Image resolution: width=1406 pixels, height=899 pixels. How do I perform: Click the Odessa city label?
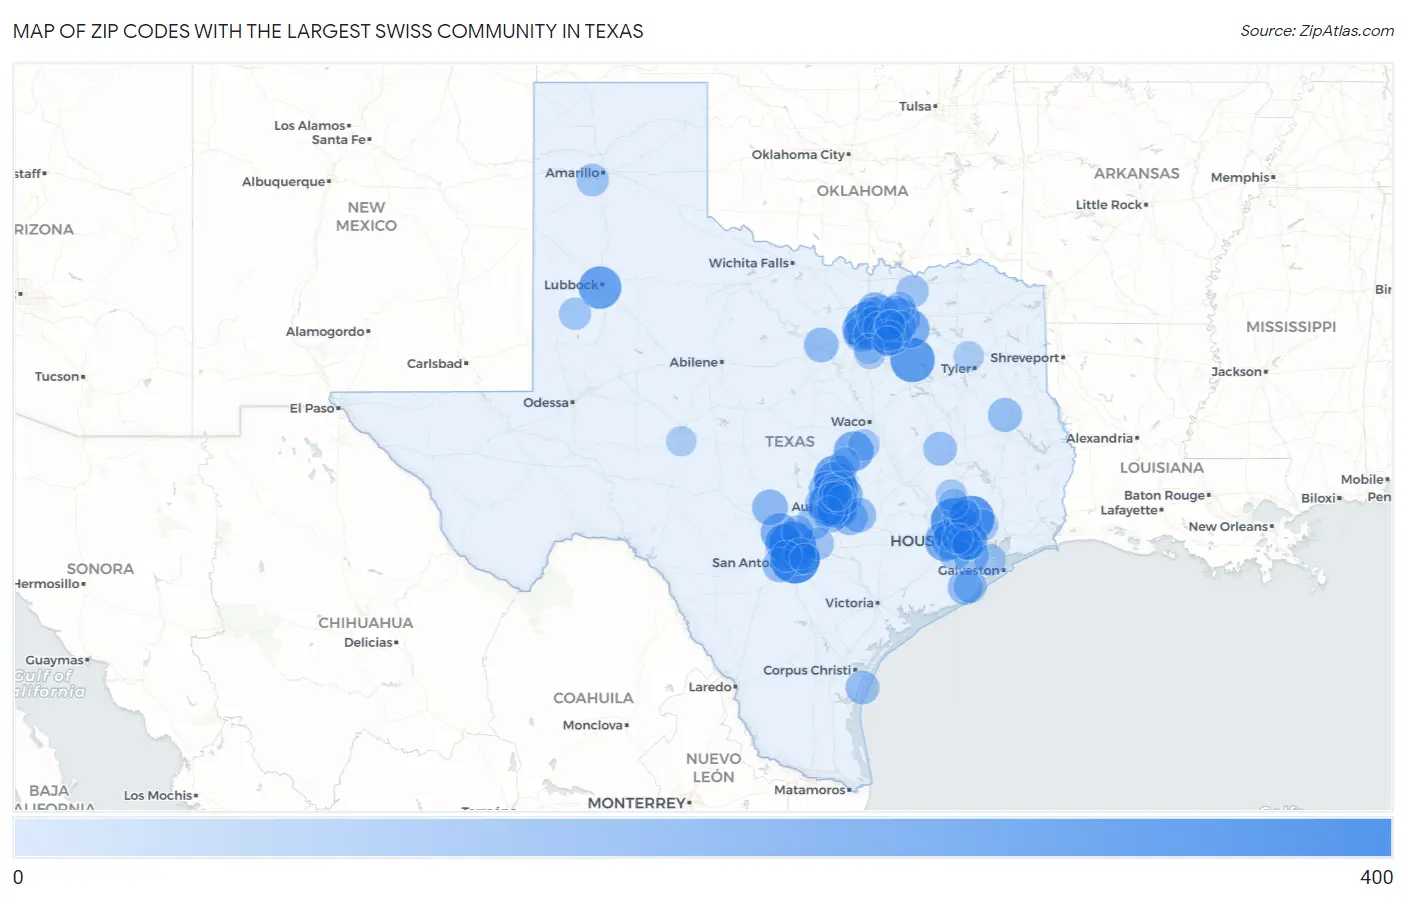[x=548, y=402]
